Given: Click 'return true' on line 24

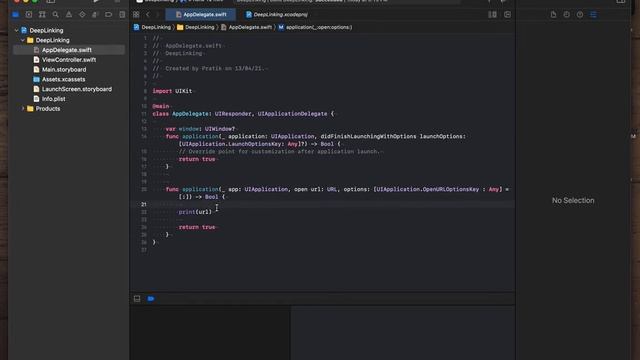Looking at the screenshot, I should coord(197,227).
